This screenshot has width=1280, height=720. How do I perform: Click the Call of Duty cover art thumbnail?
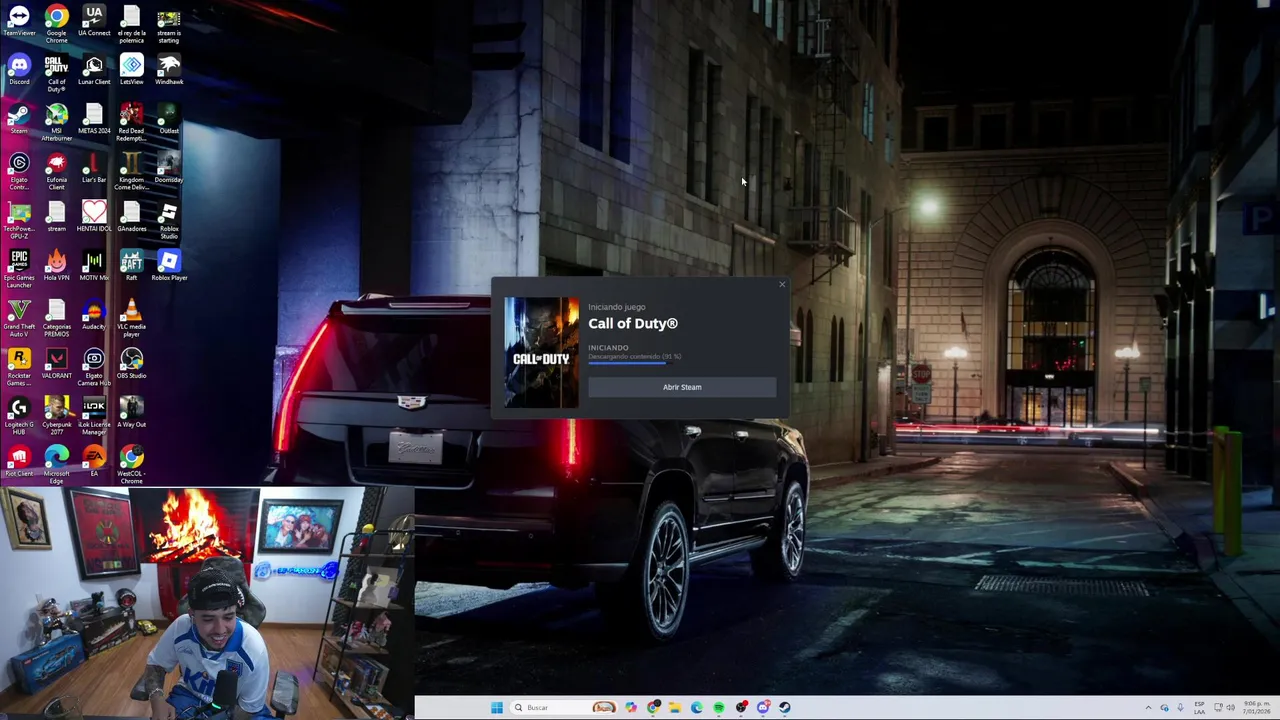coord(541,352)
